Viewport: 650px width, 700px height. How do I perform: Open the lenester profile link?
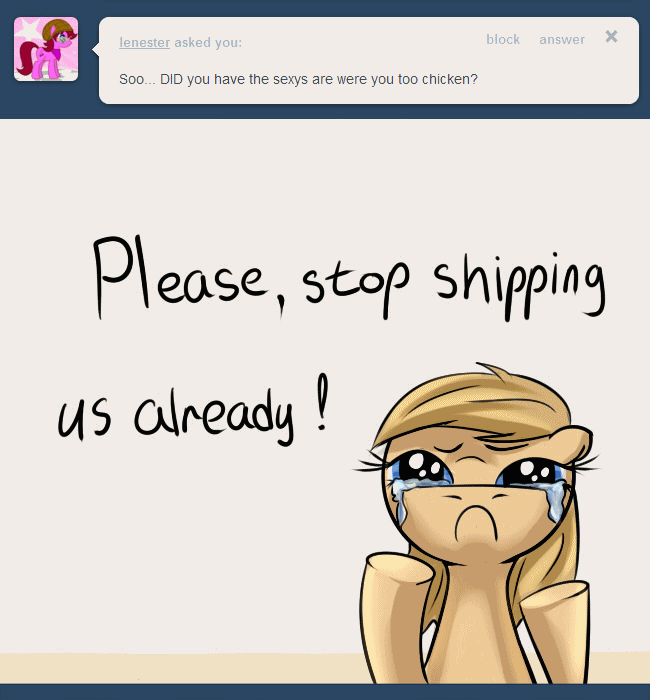(x=144, y=42)
